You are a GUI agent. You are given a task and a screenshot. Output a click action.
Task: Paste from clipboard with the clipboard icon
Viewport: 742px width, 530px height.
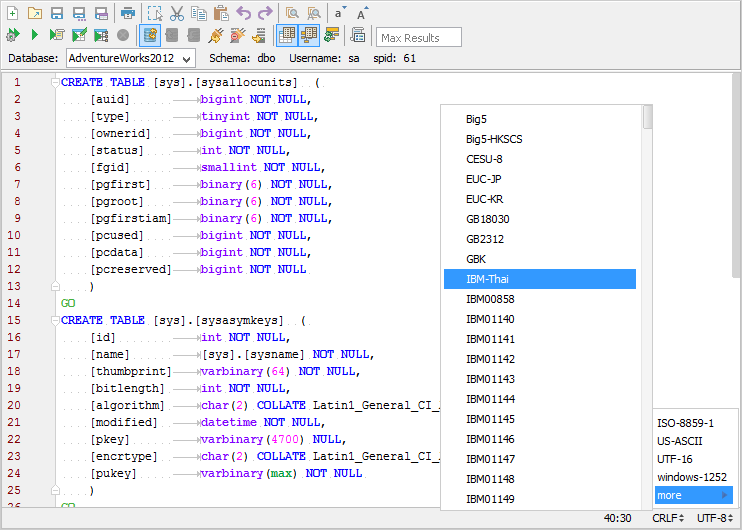pos(221,13)
